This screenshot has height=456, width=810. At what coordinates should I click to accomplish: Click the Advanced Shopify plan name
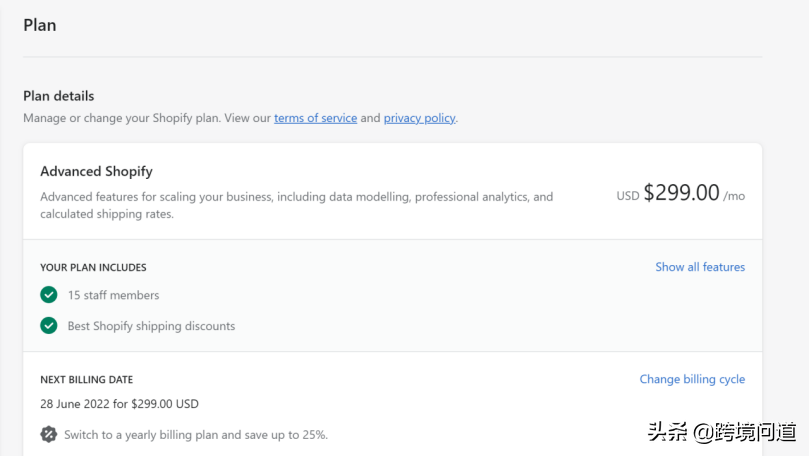[96, 171]
